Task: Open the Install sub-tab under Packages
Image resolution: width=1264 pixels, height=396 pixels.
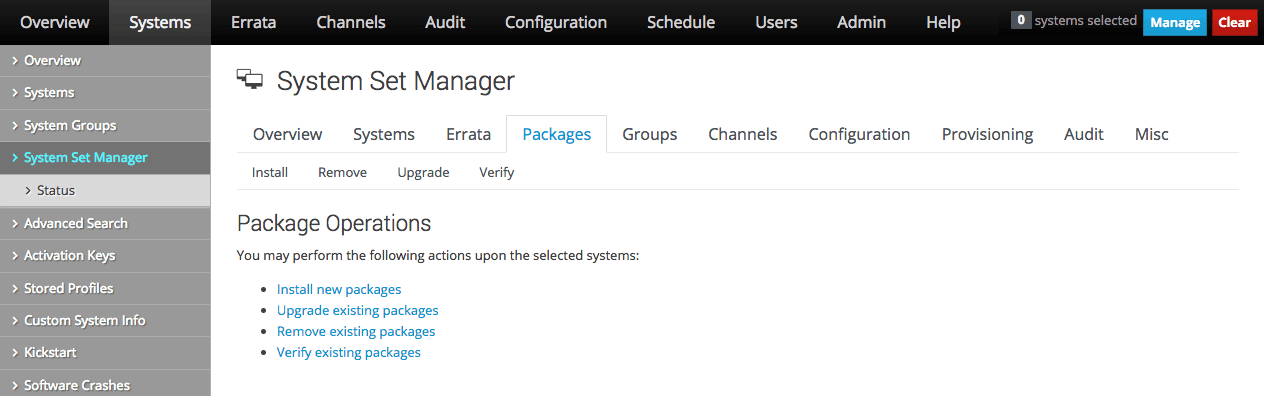Action: [x=270, y=172]
